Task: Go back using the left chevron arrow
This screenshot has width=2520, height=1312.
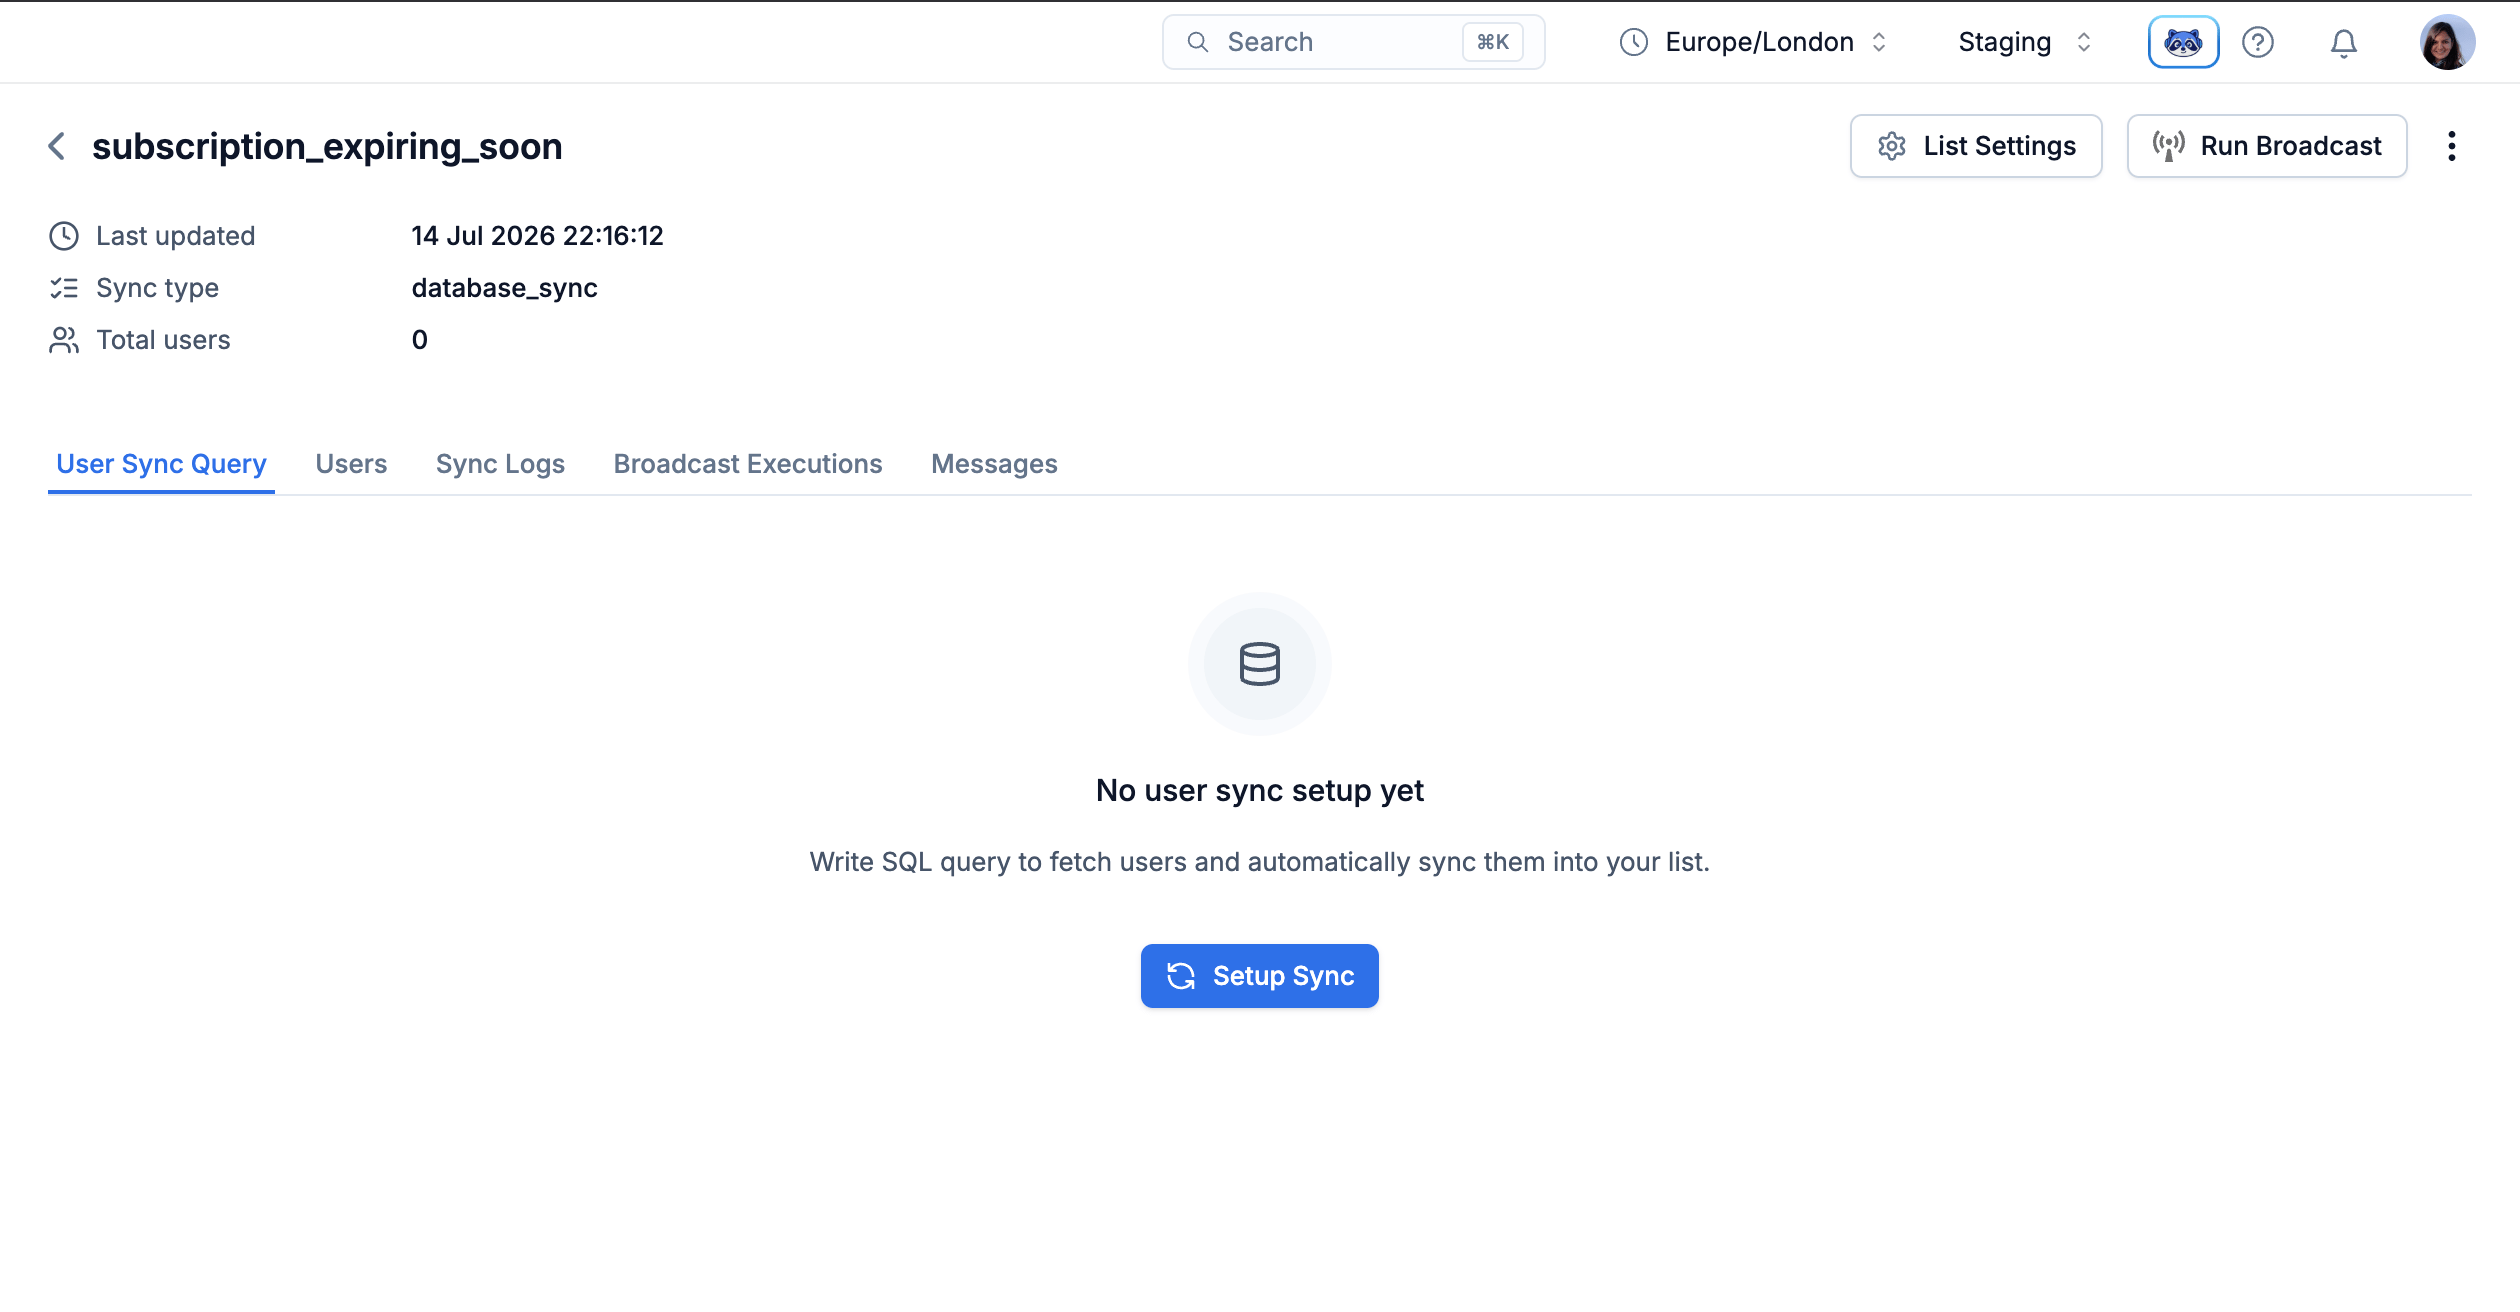Action: pyautogui.click(x=57, y=146)
